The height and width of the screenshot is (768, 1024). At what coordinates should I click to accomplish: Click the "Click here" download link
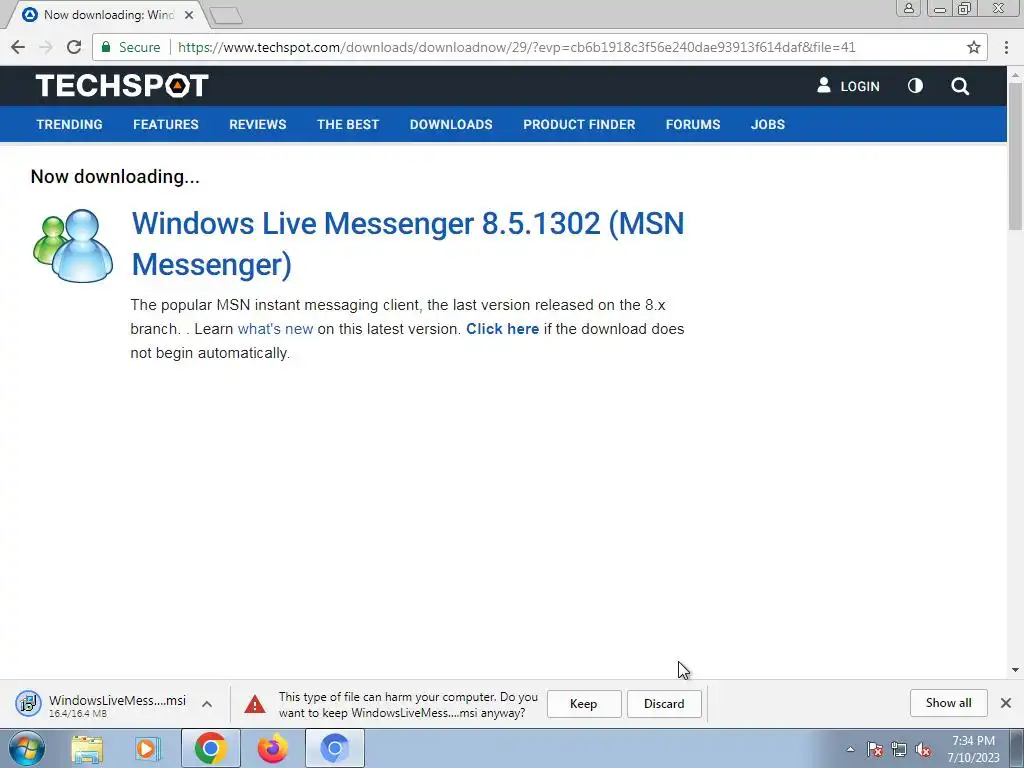(502, 328)
